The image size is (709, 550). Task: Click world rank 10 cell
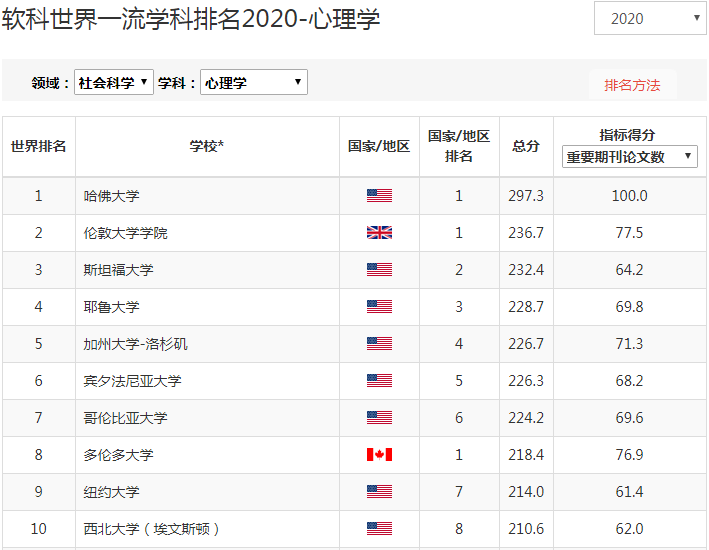pos(38,529)
